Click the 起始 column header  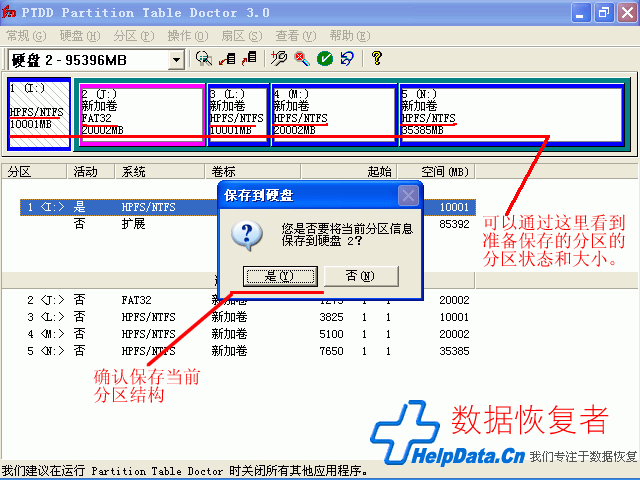(349, 171)
